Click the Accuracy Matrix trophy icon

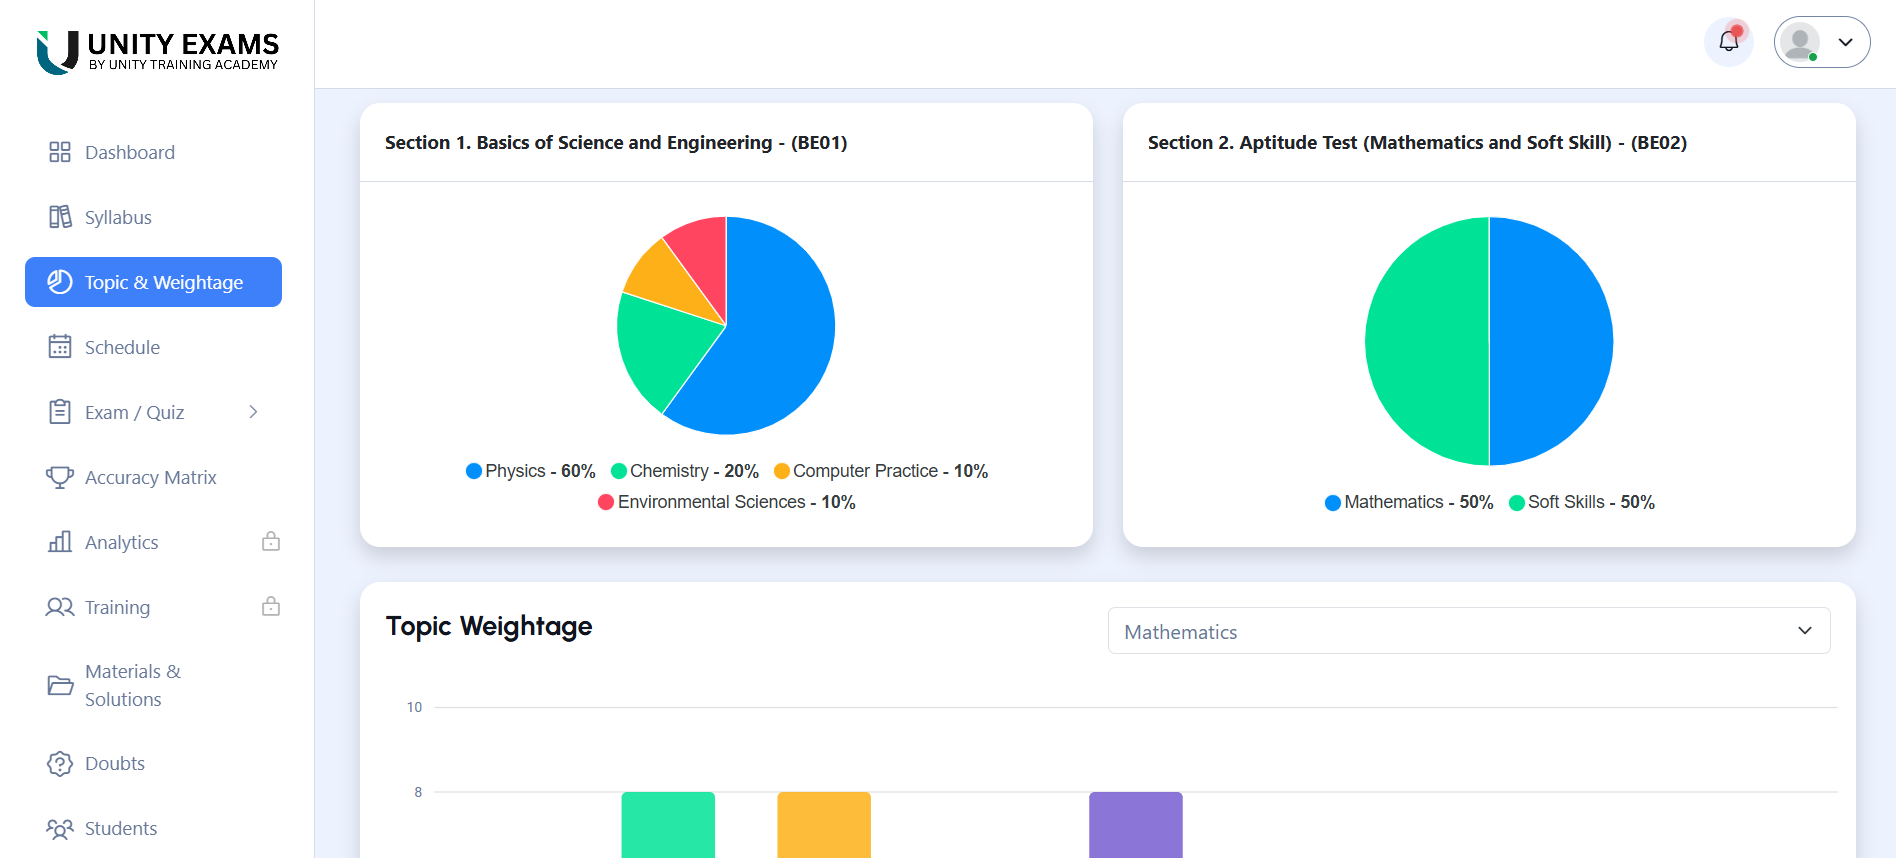tap(60, 477)
